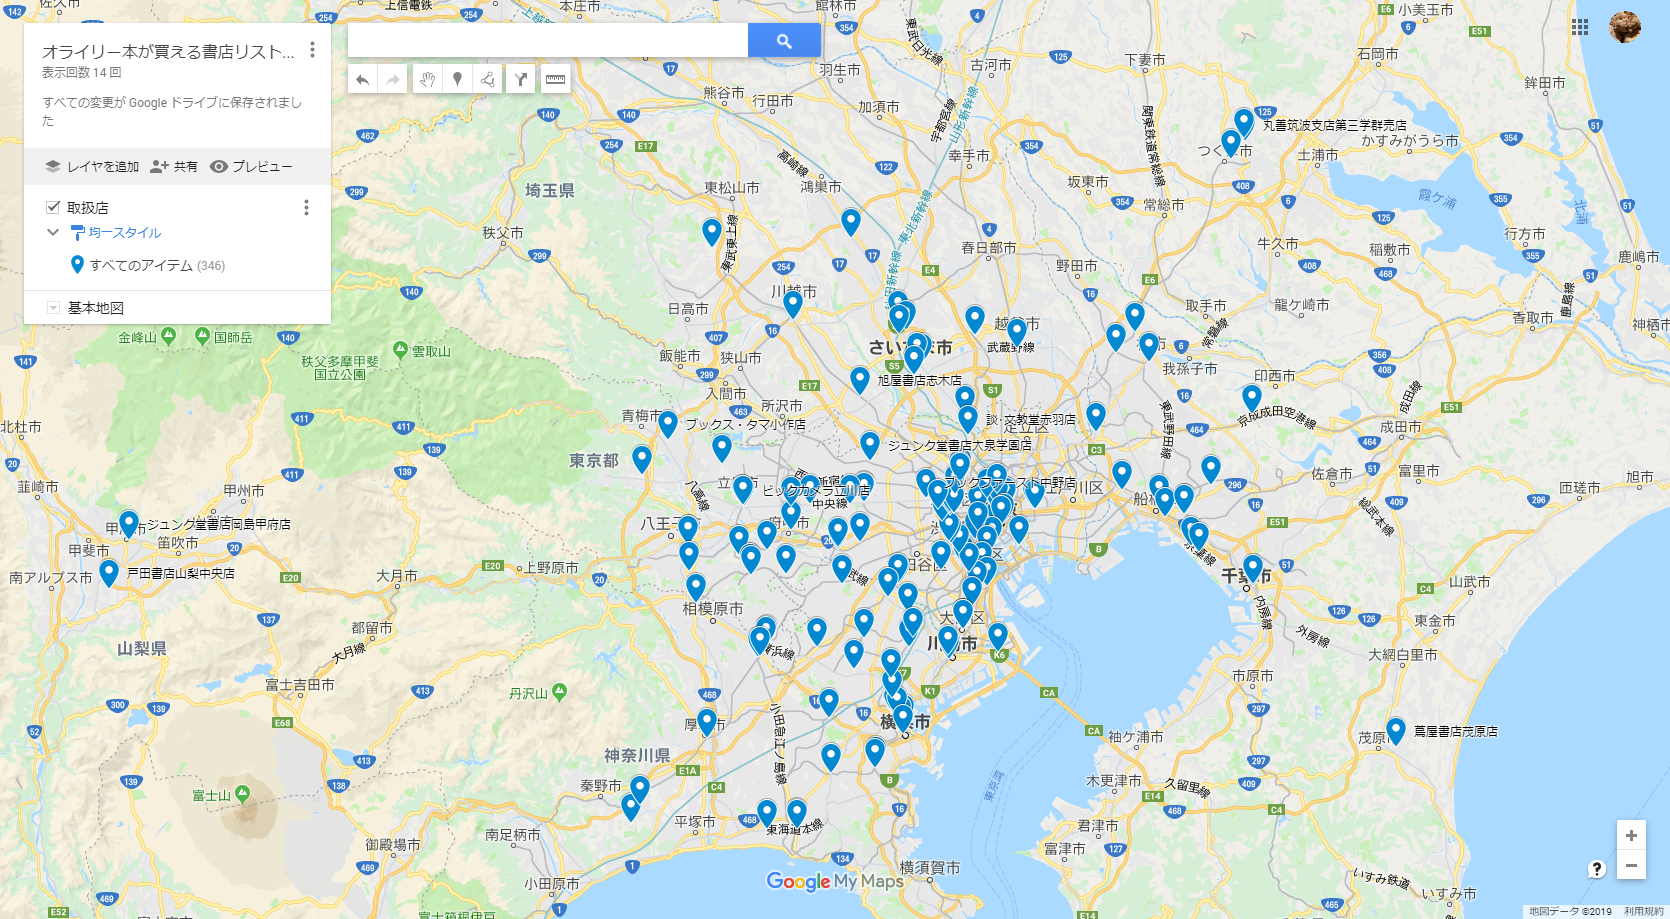Choose the draw a line tool
The image size is (1670, 919).
coord(489,79)
